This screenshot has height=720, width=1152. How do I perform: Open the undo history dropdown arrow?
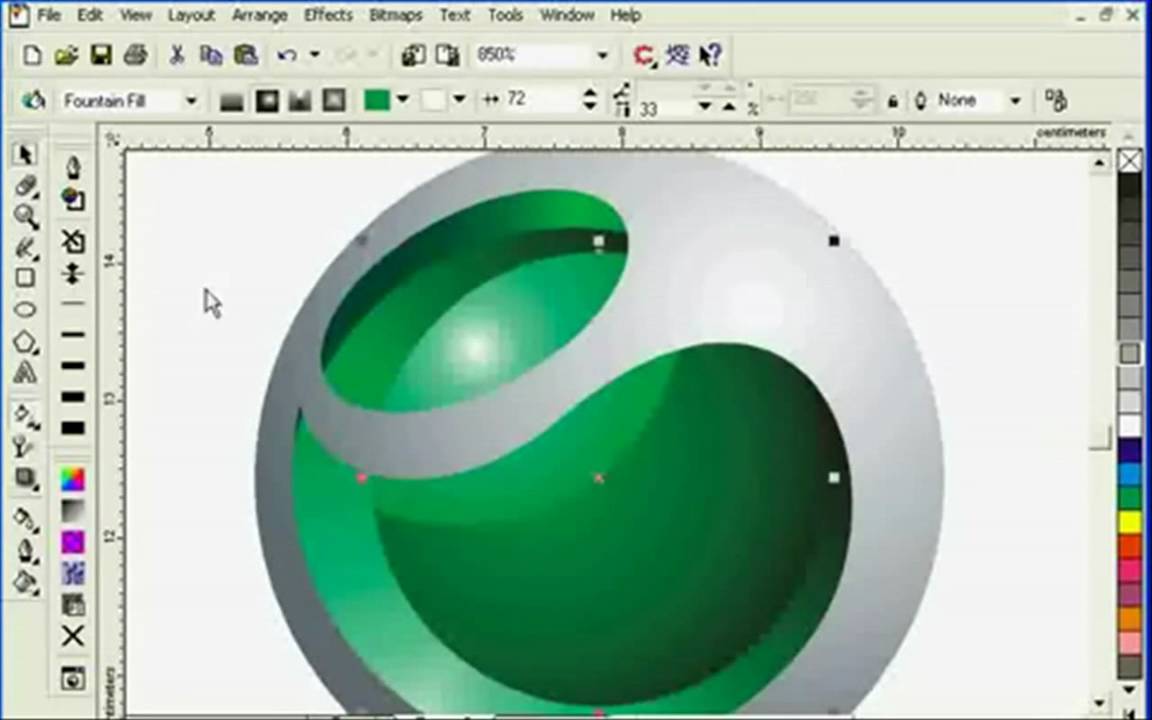pos(314,54)
